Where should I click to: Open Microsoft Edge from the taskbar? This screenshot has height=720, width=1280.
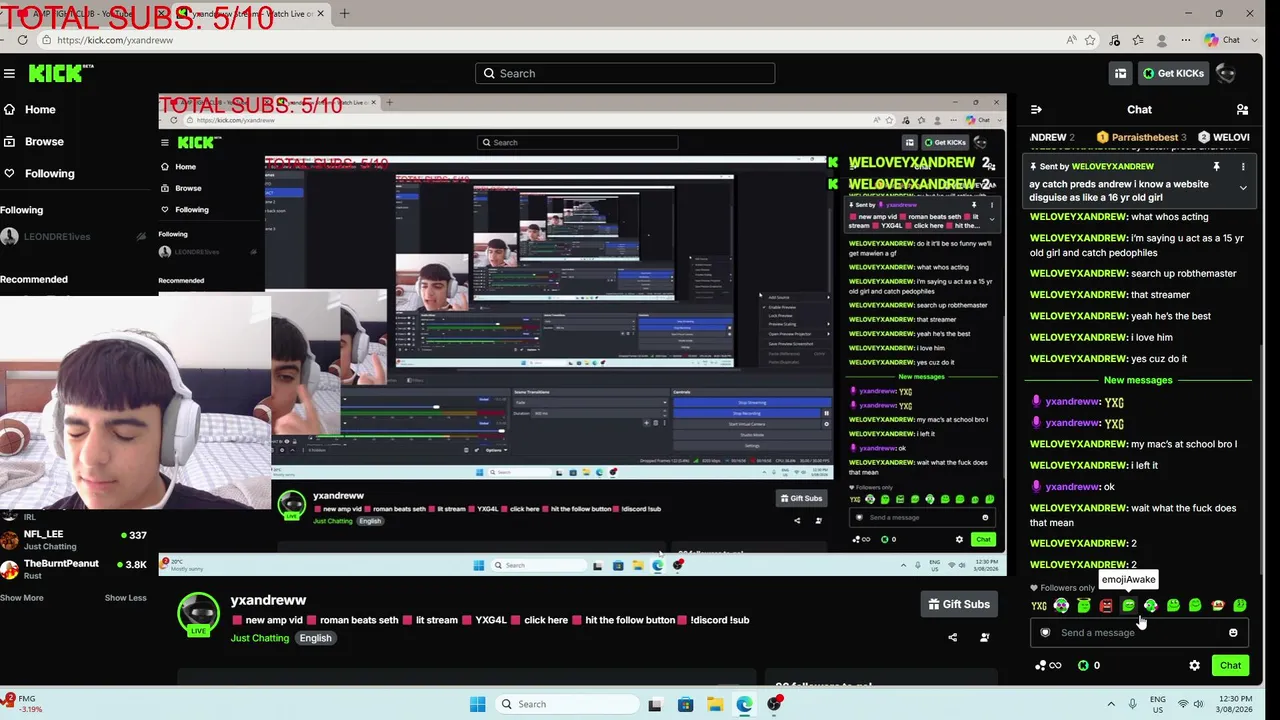click(744, 704)
